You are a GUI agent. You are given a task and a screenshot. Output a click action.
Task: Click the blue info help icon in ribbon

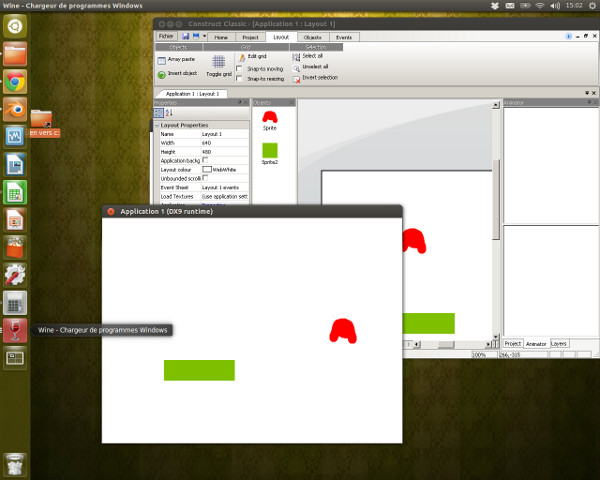pos(568,36)
